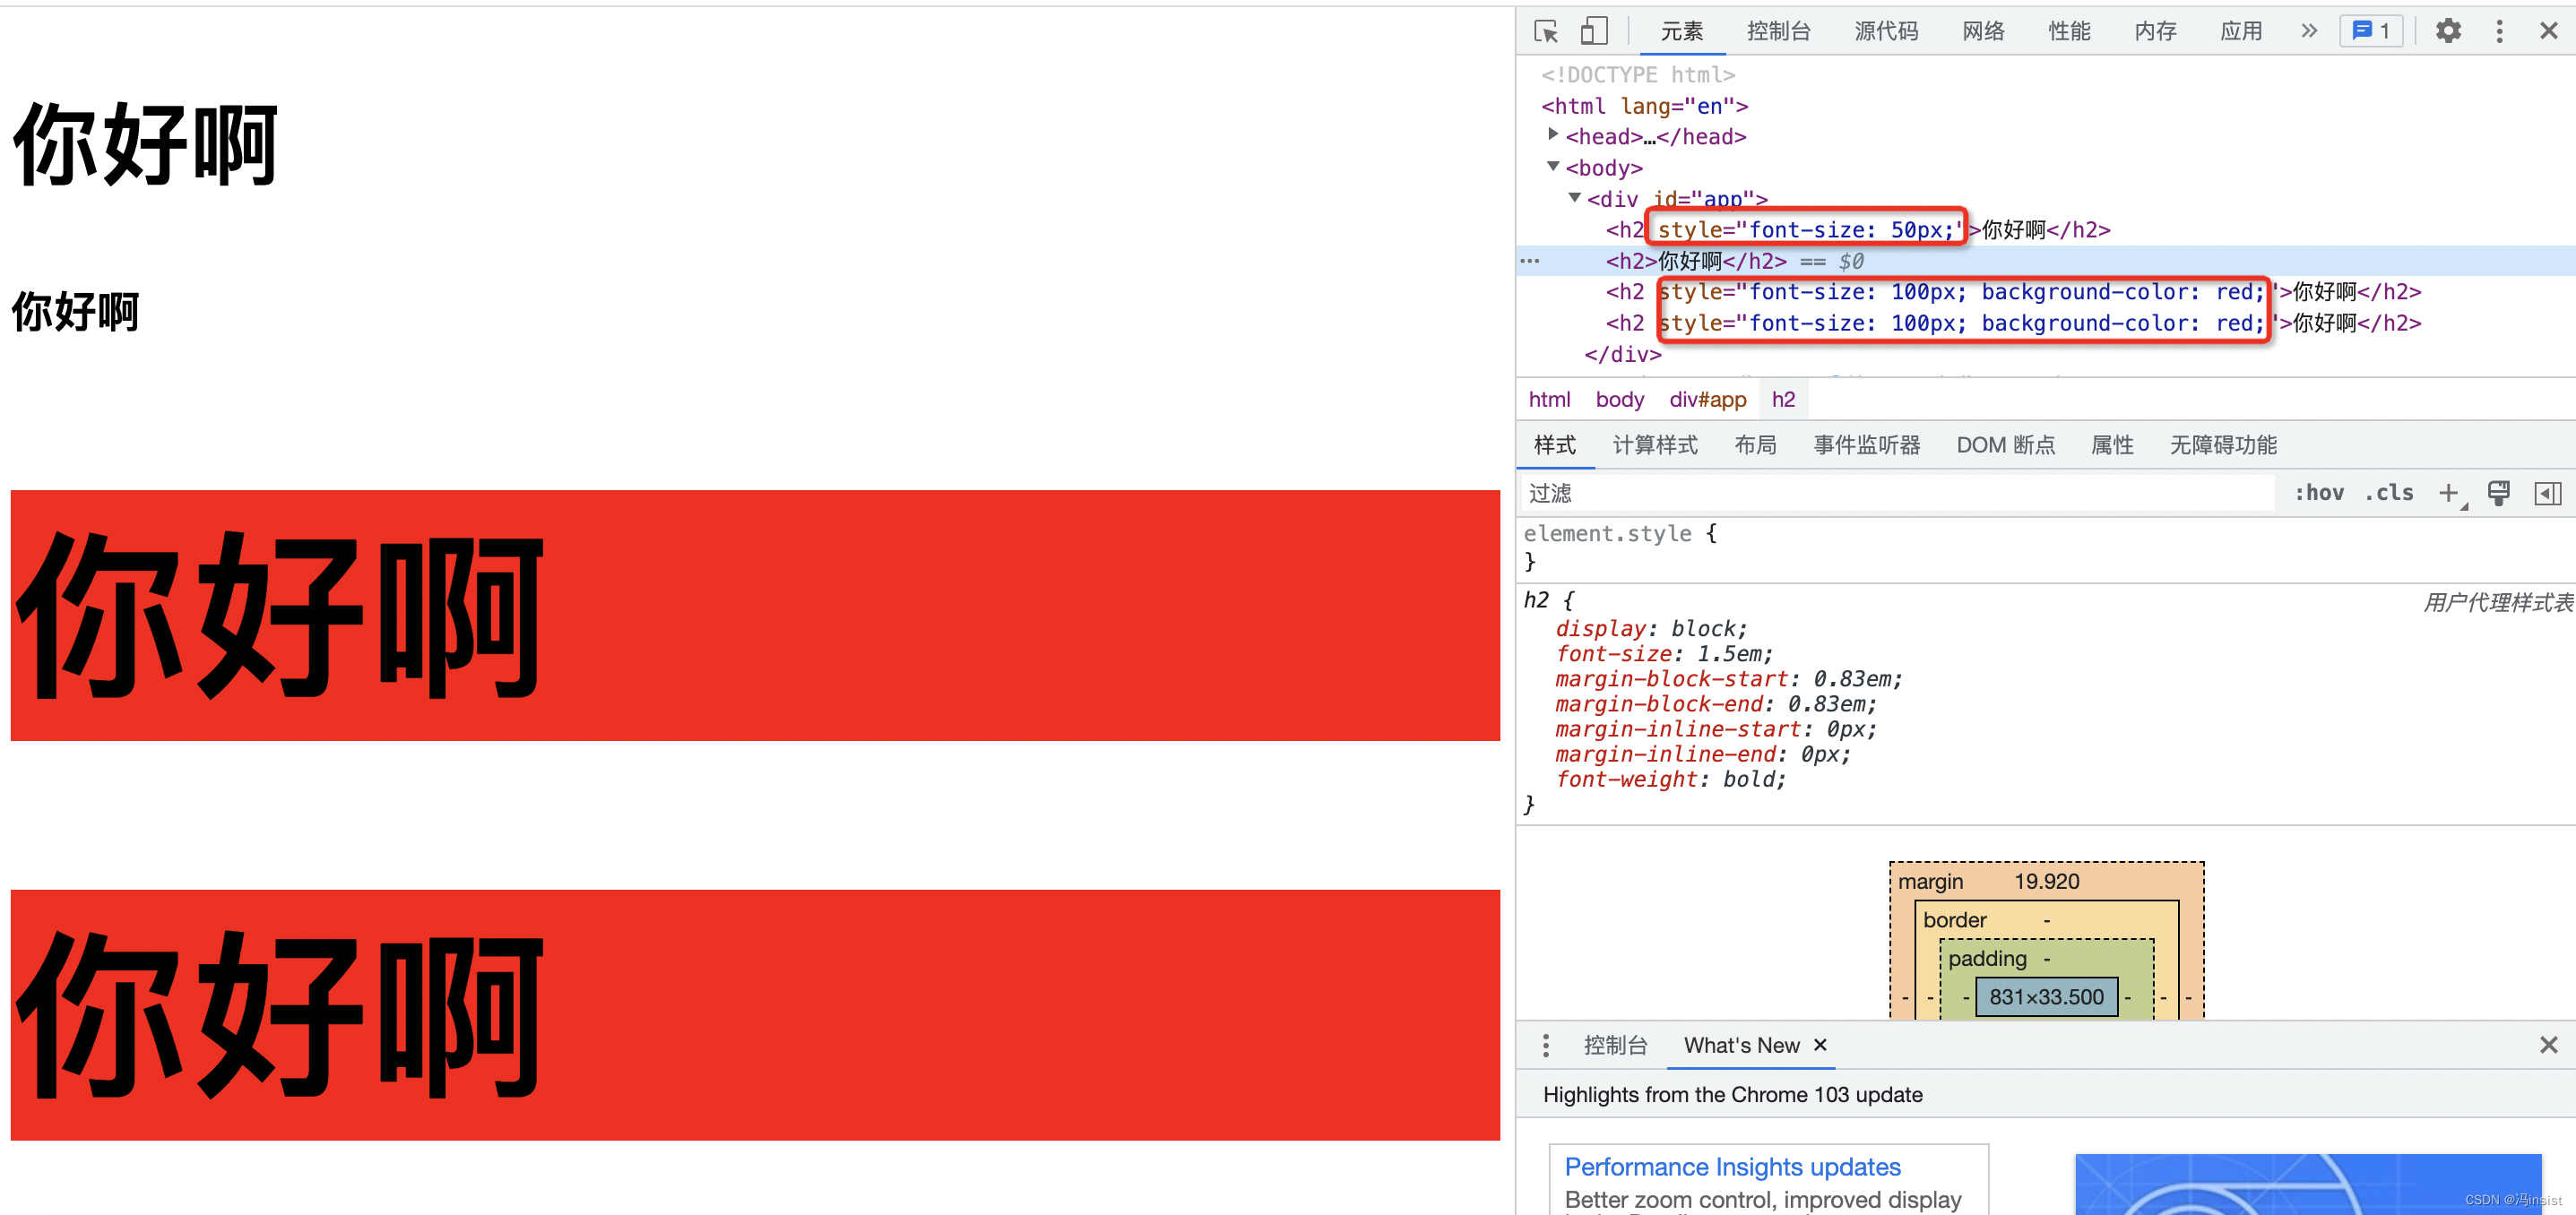Click html breadcrumb
The width and height of the screenshot is (2576, 1215).
[x=1549, y=399]
